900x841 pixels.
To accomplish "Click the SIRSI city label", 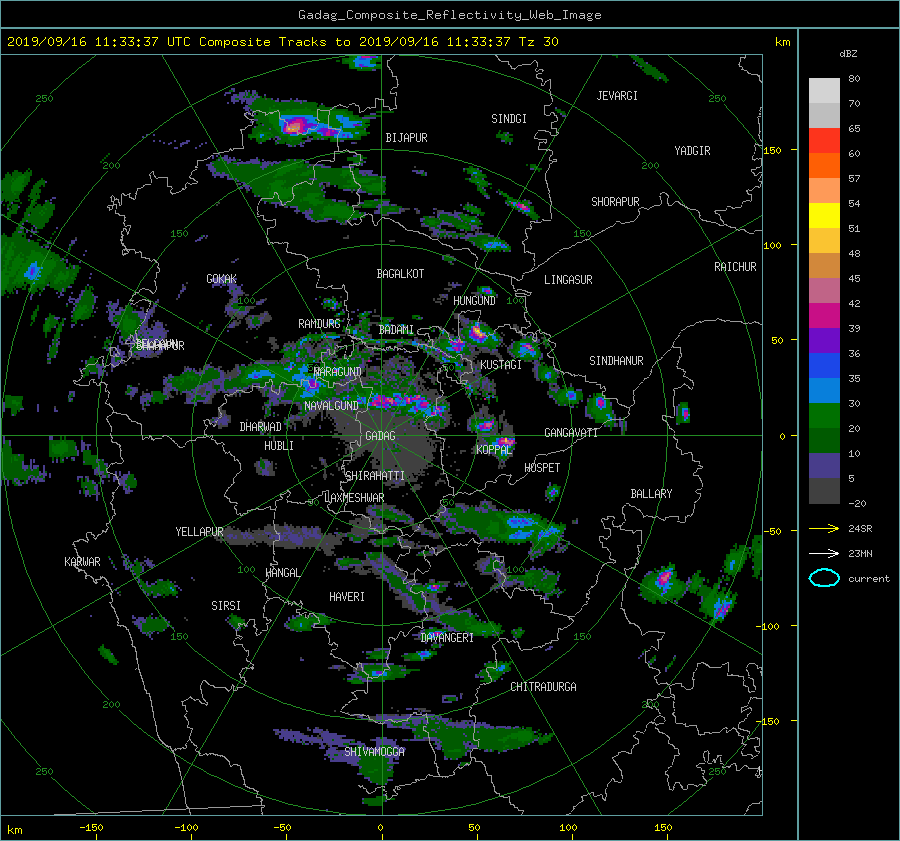I will (226, 606).
